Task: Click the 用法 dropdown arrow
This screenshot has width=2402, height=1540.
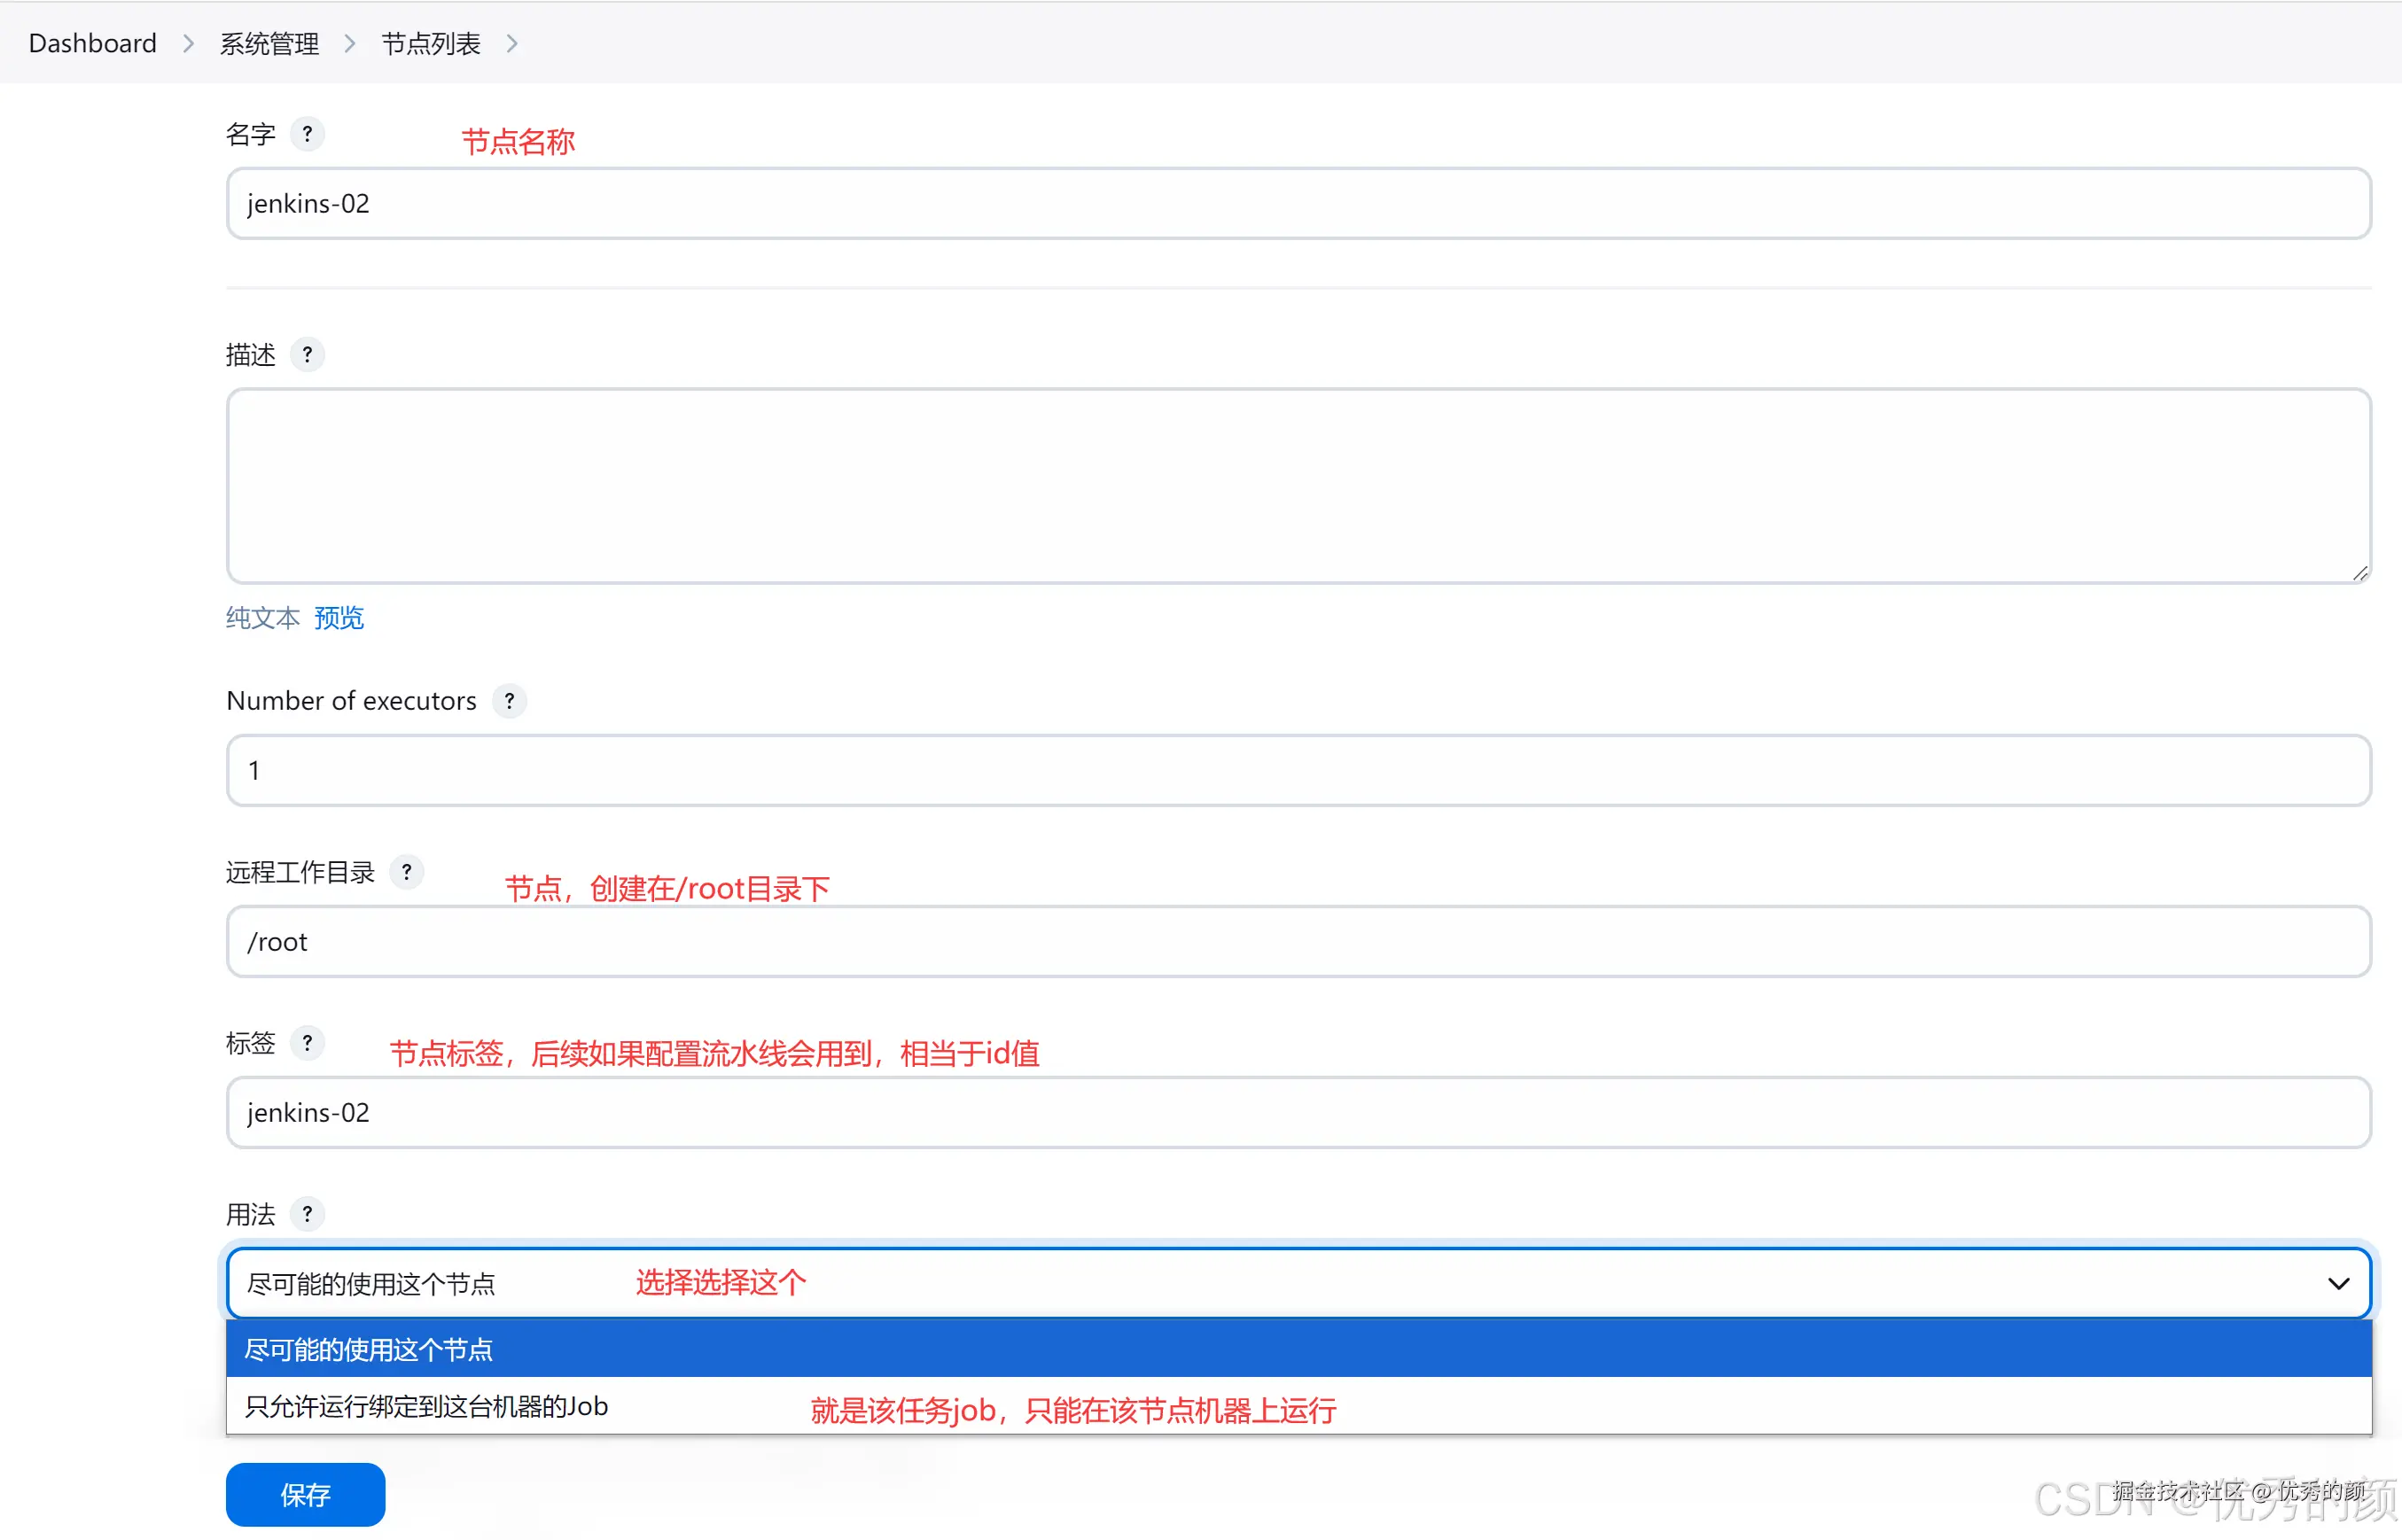Action: click(x=2337, y=1283)
